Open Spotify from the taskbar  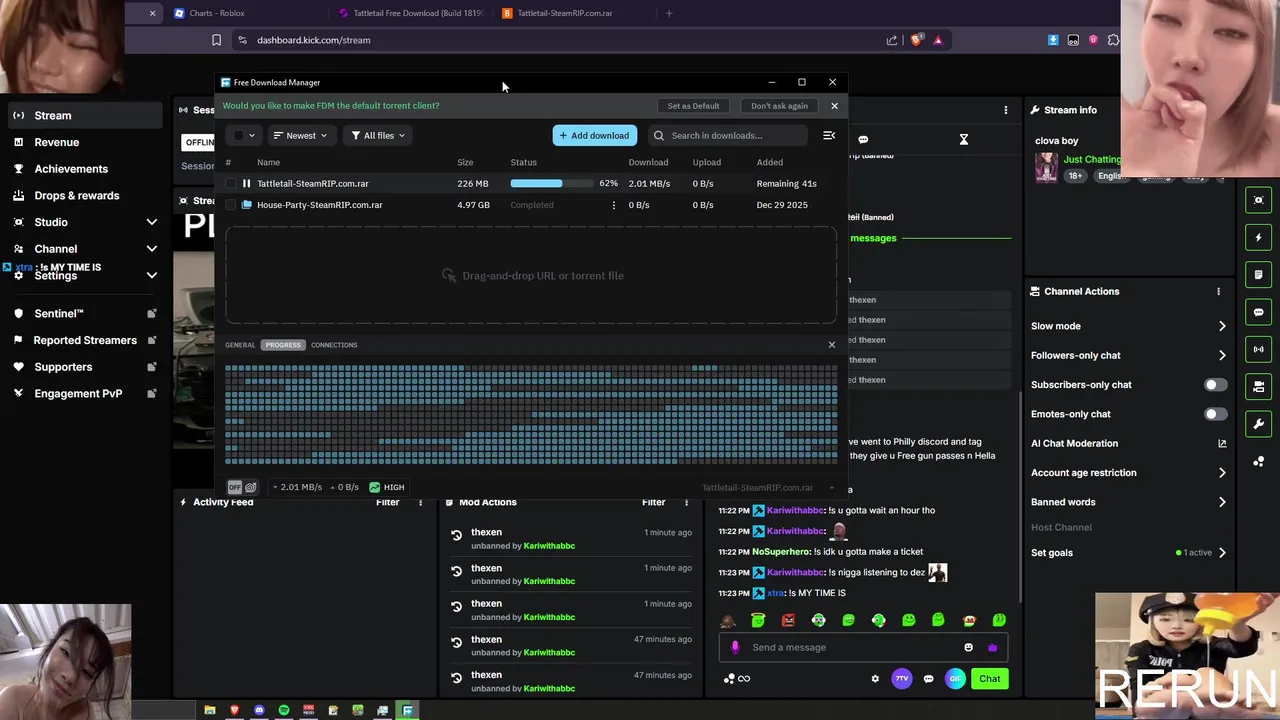[x=284, y=711]
